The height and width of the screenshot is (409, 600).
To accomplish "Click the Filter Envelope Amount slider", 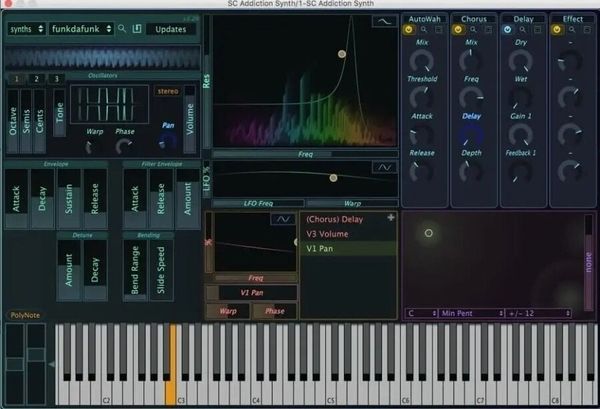I will [188, 199].
